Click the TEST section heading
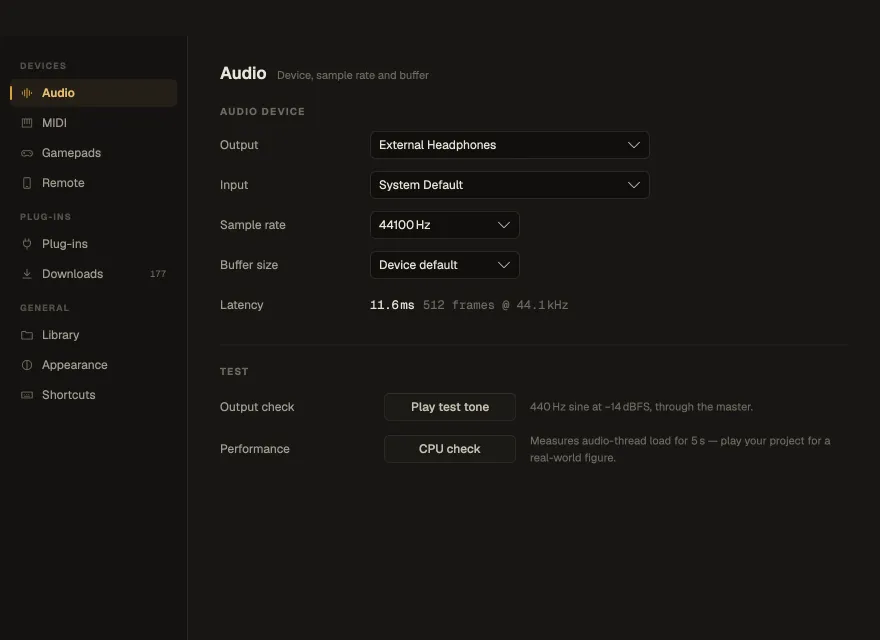This screenshot has width=880, height=640. click(234, 372)
